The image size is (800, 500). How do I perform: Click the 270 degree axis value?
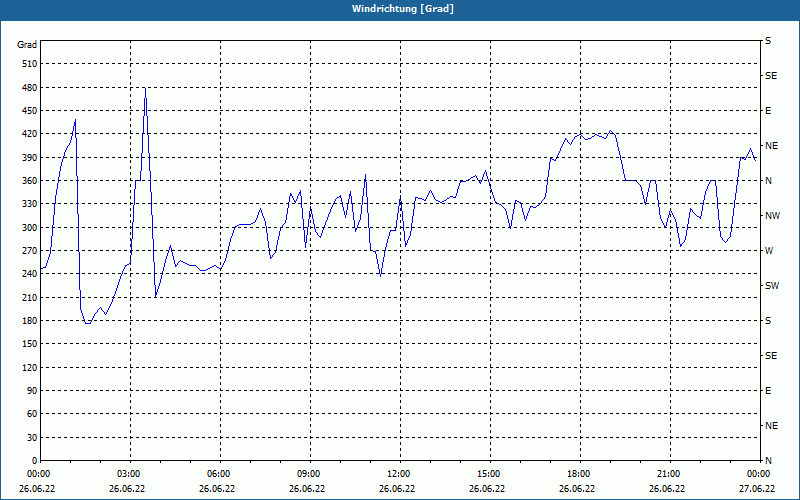click(x=29, y=251)
